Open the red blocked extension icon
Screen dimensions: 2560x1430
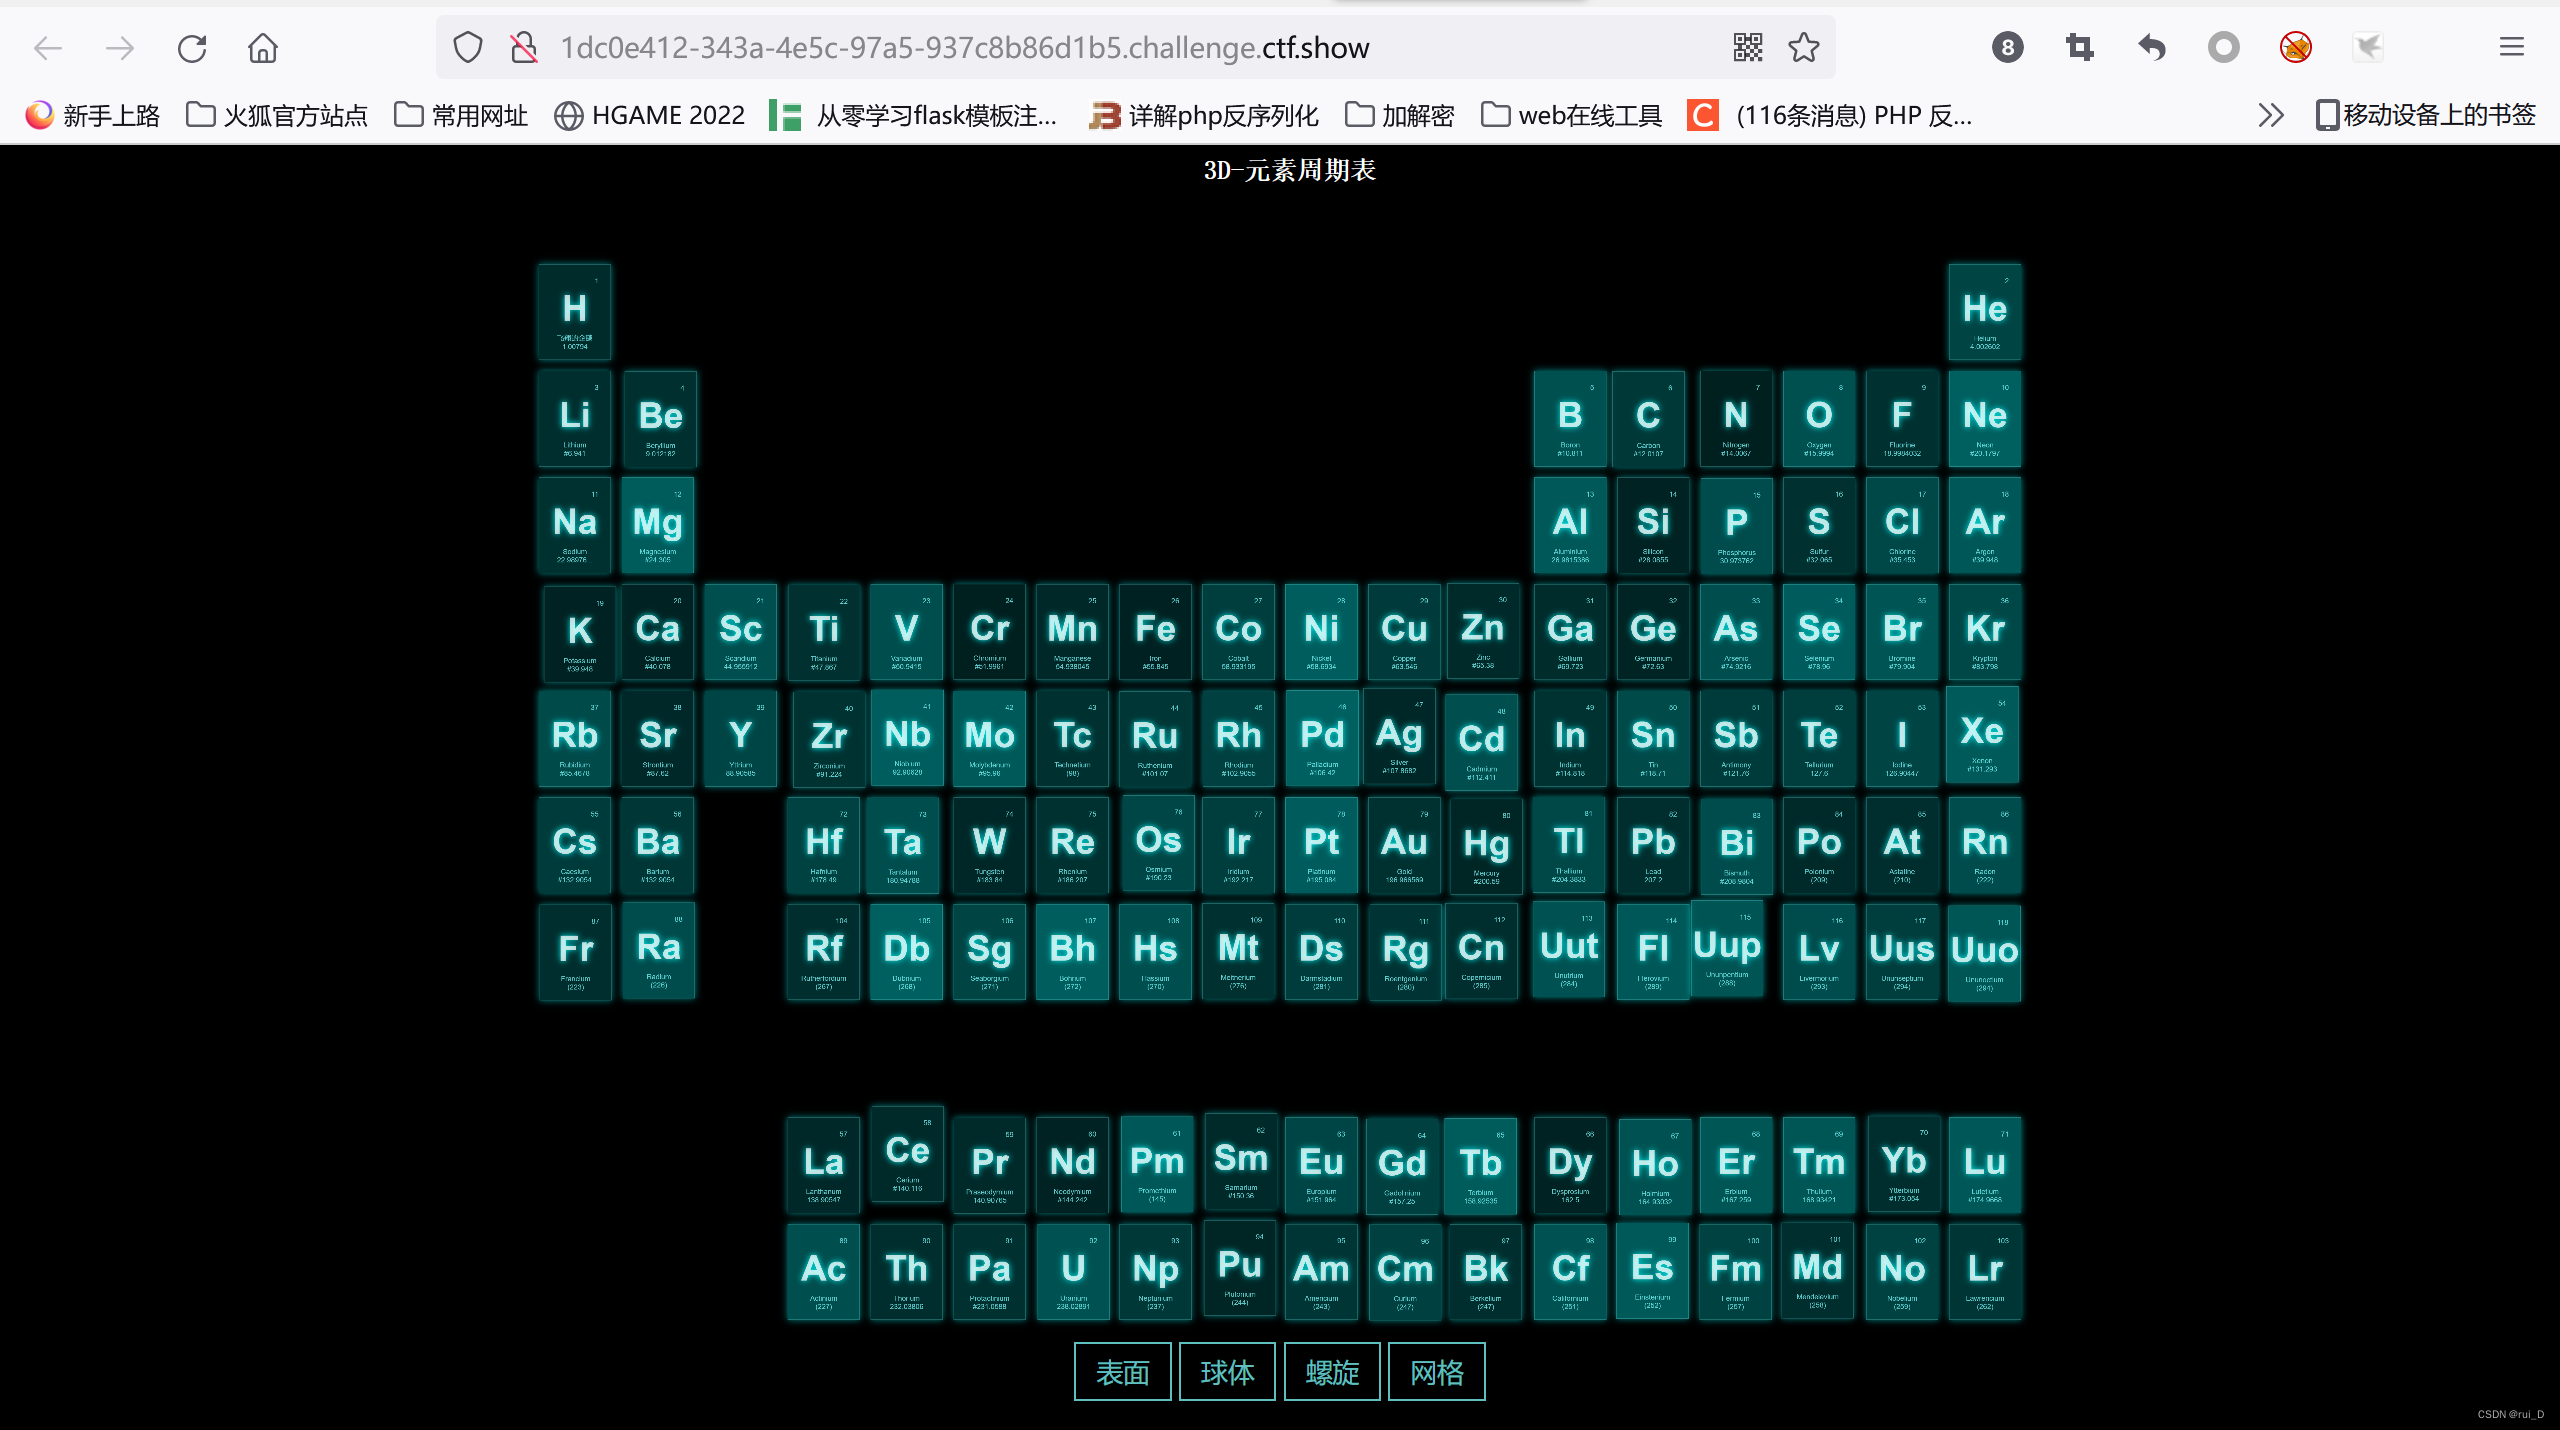2296,48
